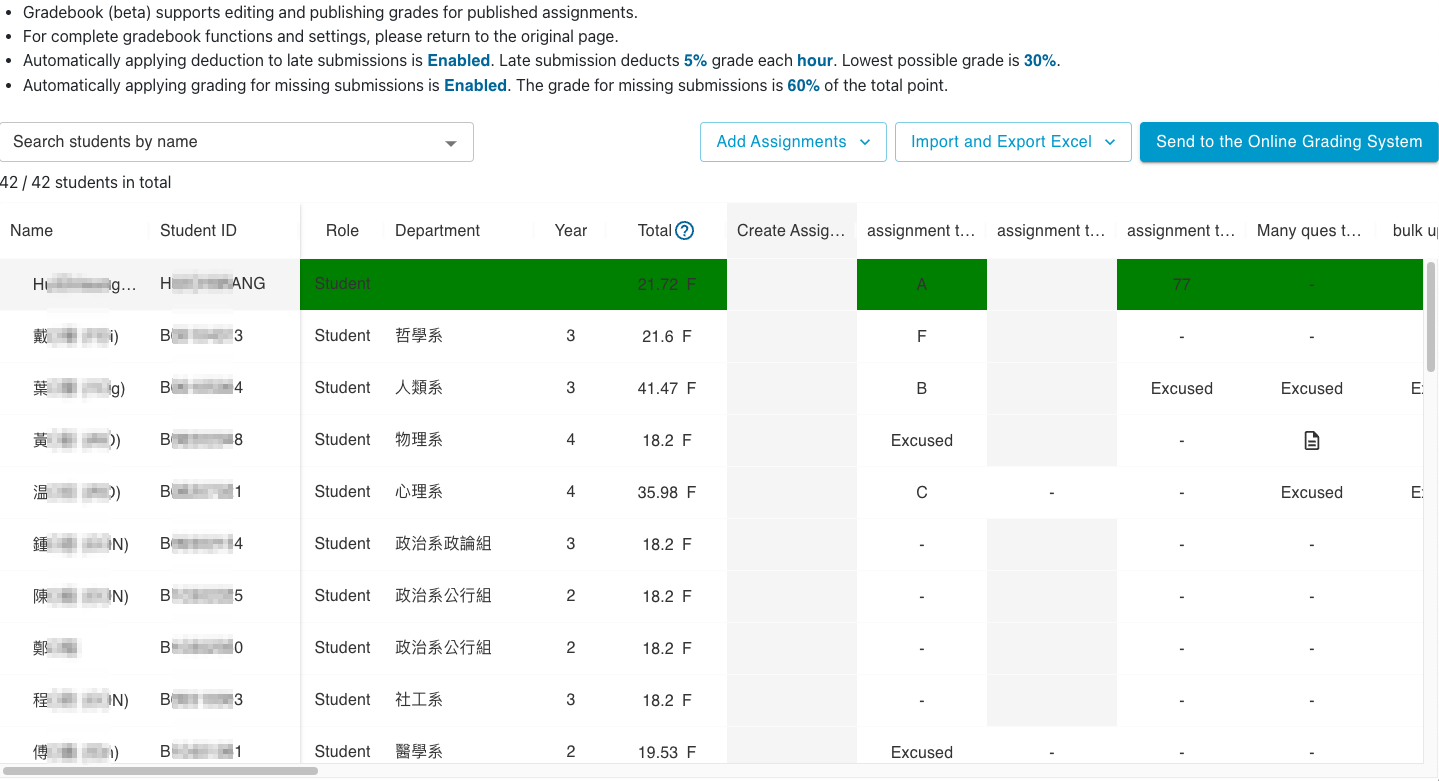
Task: Click the 35.98 F total cell
Action: [665, 492]
